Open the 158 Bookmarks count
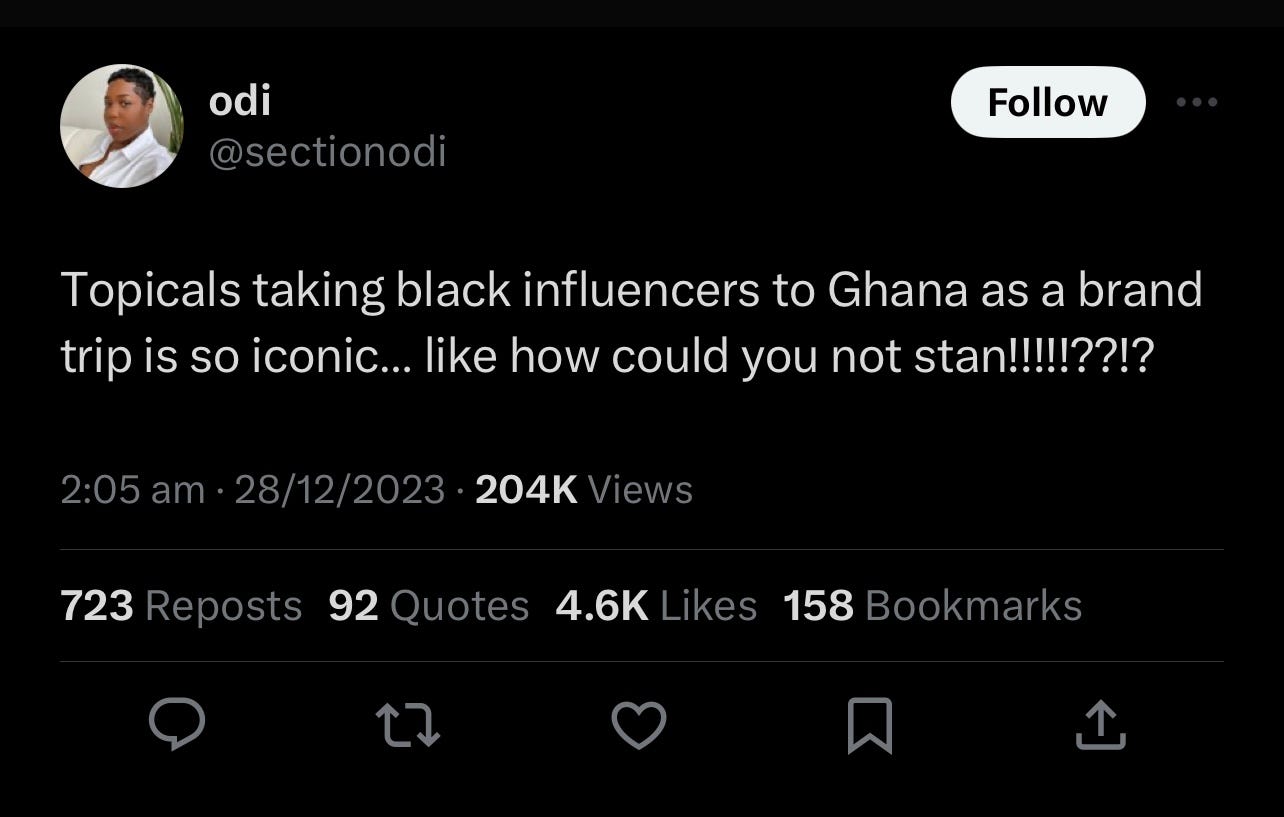This screenshot has width=1284, height=817. pyautogui.click(x=932, y=606)
